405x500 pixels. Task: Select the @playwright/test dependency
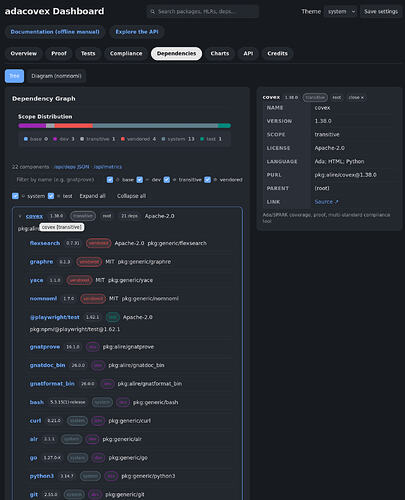55,317
